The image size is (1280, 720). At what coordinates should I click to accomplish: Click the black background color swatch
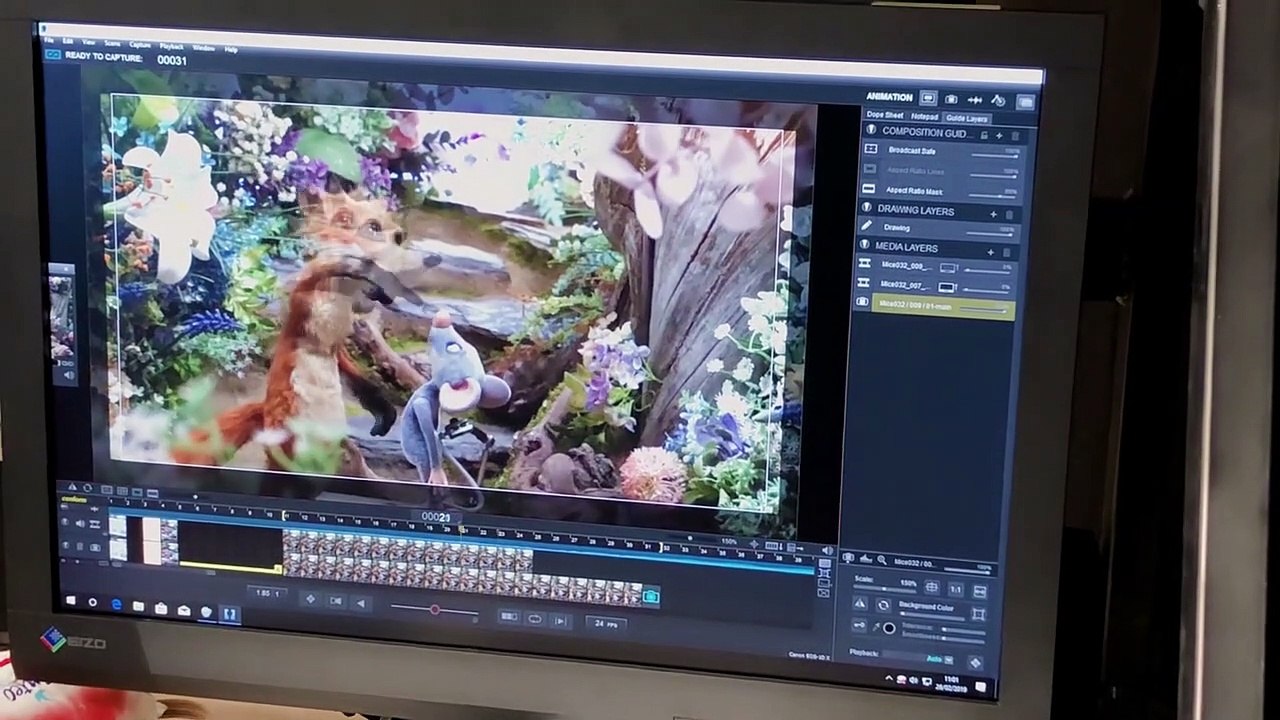889,628
